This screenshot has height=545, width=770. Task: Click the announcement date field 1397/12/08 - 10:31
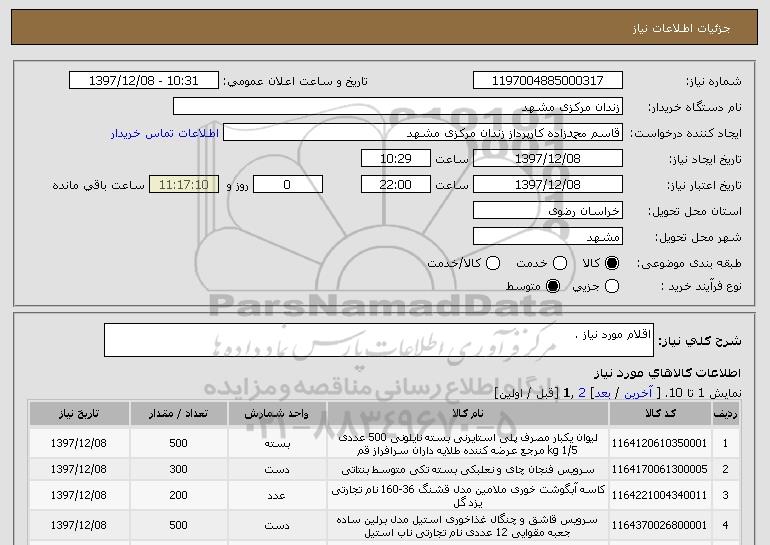coord(144,81)
